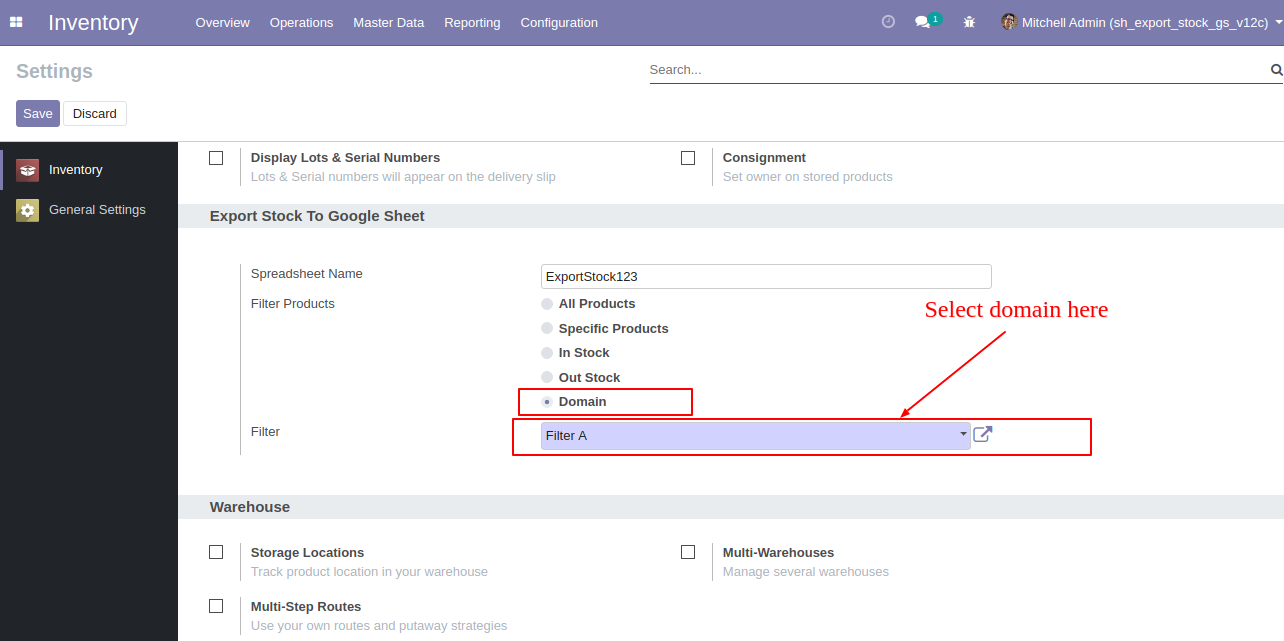Open the Configuration menu
The height and width of the screenshot is (641, 1284).
(559, 22)
